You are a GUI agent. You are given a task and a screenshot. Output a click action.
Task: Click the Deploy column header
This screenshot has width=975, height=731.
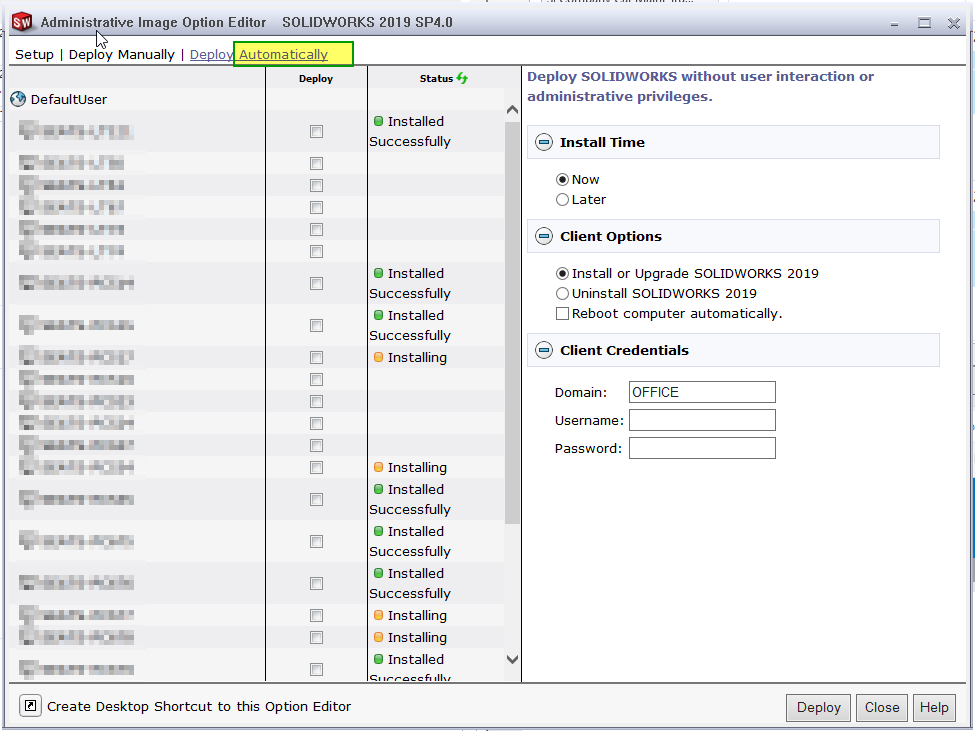pos(316,78)
